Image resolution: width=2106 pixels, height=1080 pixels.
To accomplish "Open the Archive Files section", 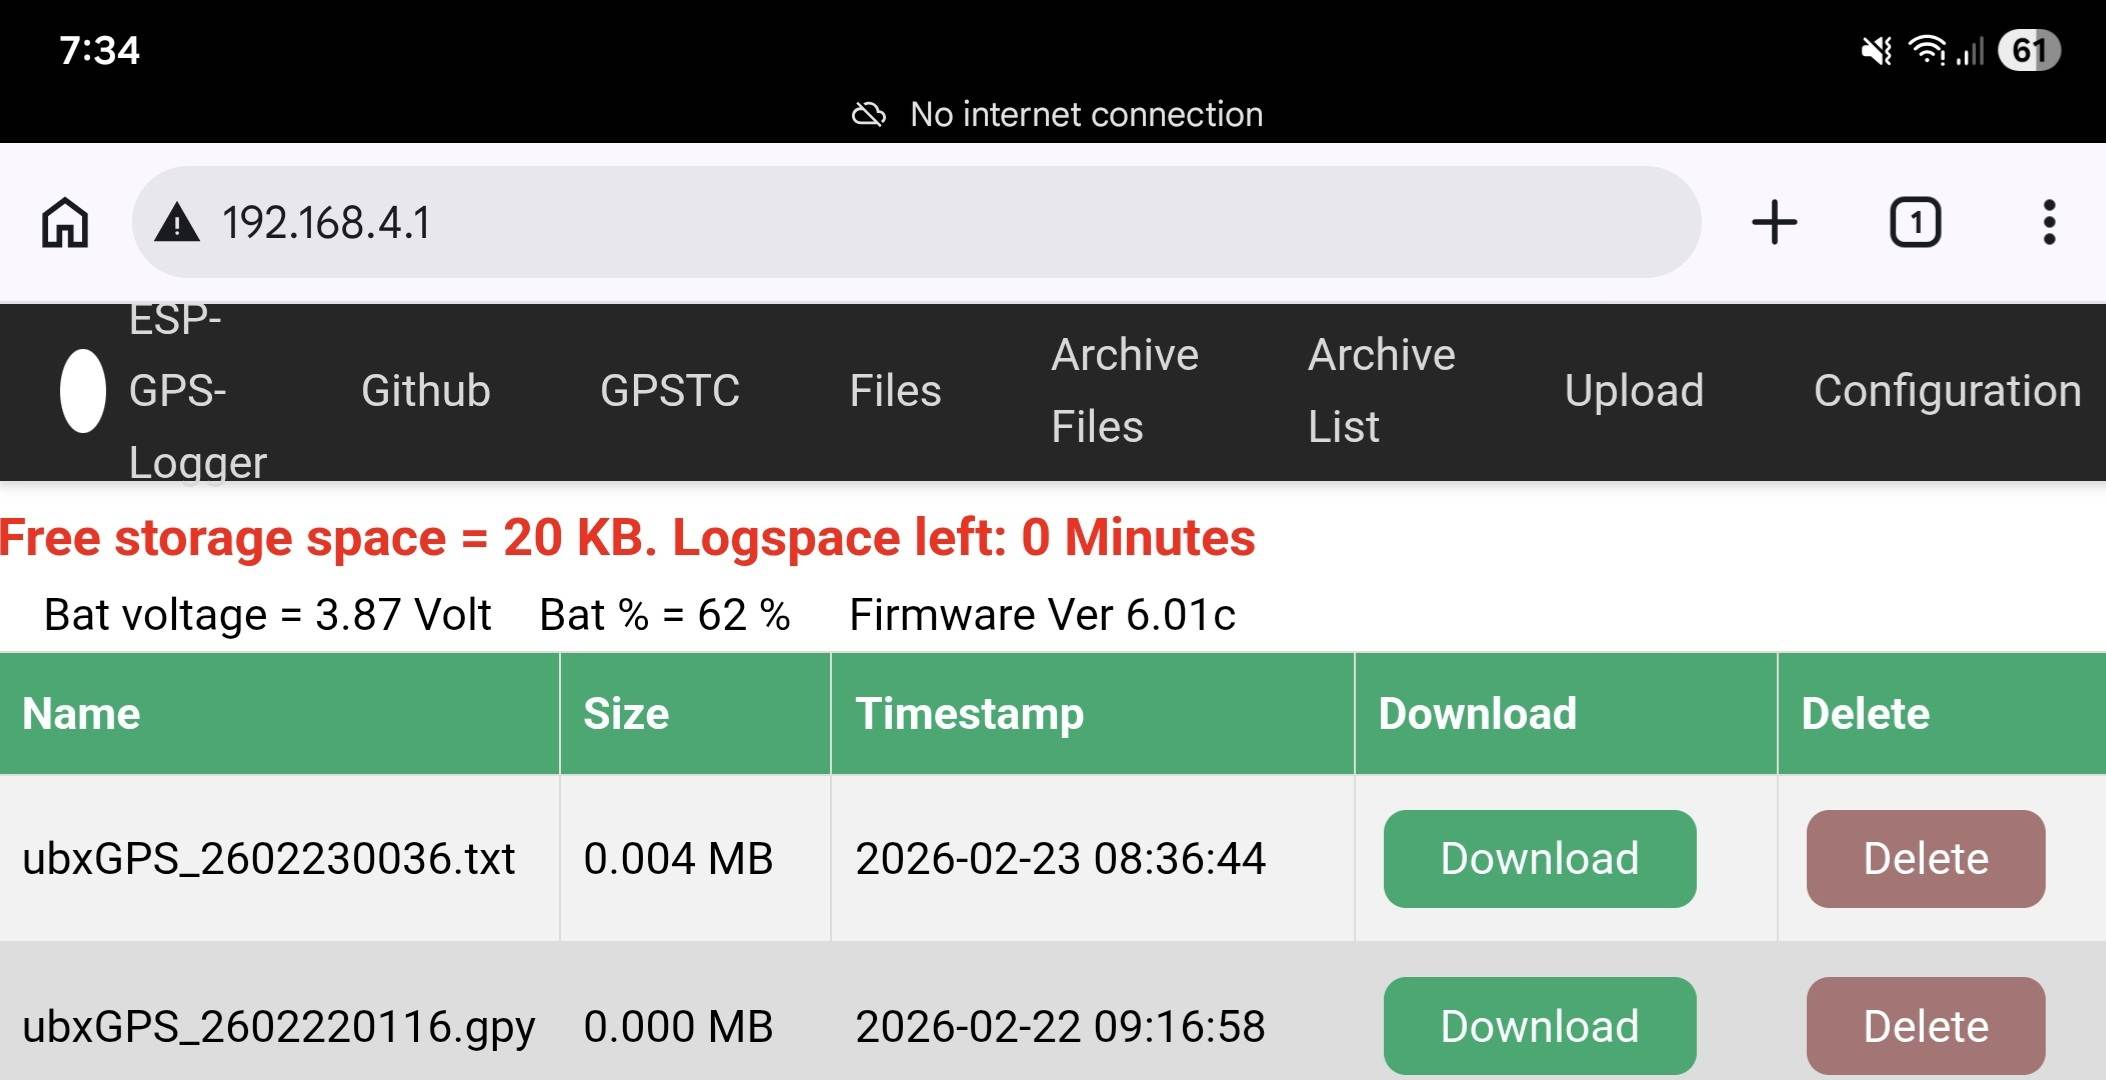I will [1124, 391].
